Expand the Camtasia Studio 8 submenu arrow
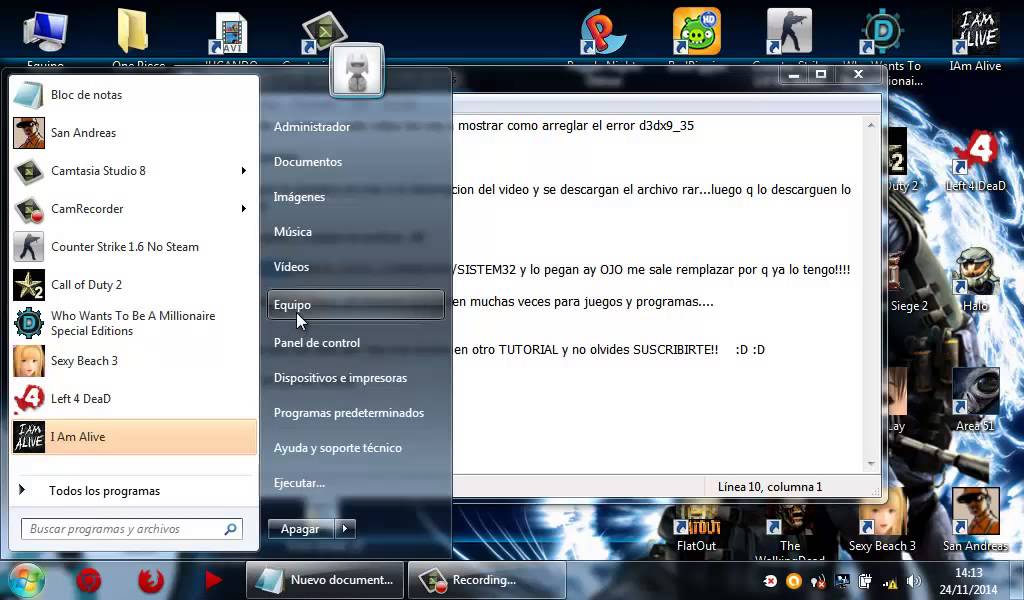 [244, 171]
